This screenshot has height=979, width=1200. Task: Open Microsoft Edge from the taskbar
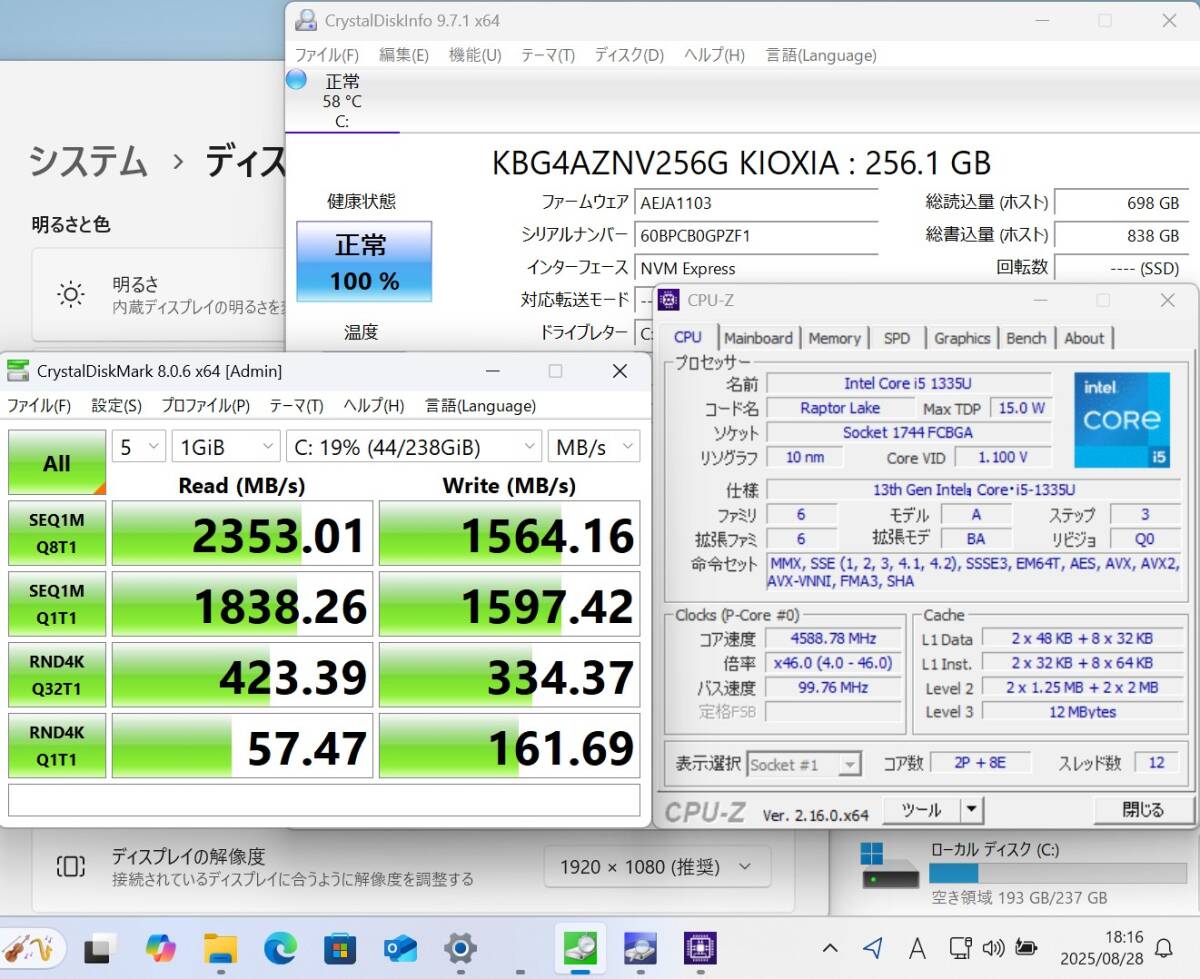pyautogui.click(x=281, y=948)
